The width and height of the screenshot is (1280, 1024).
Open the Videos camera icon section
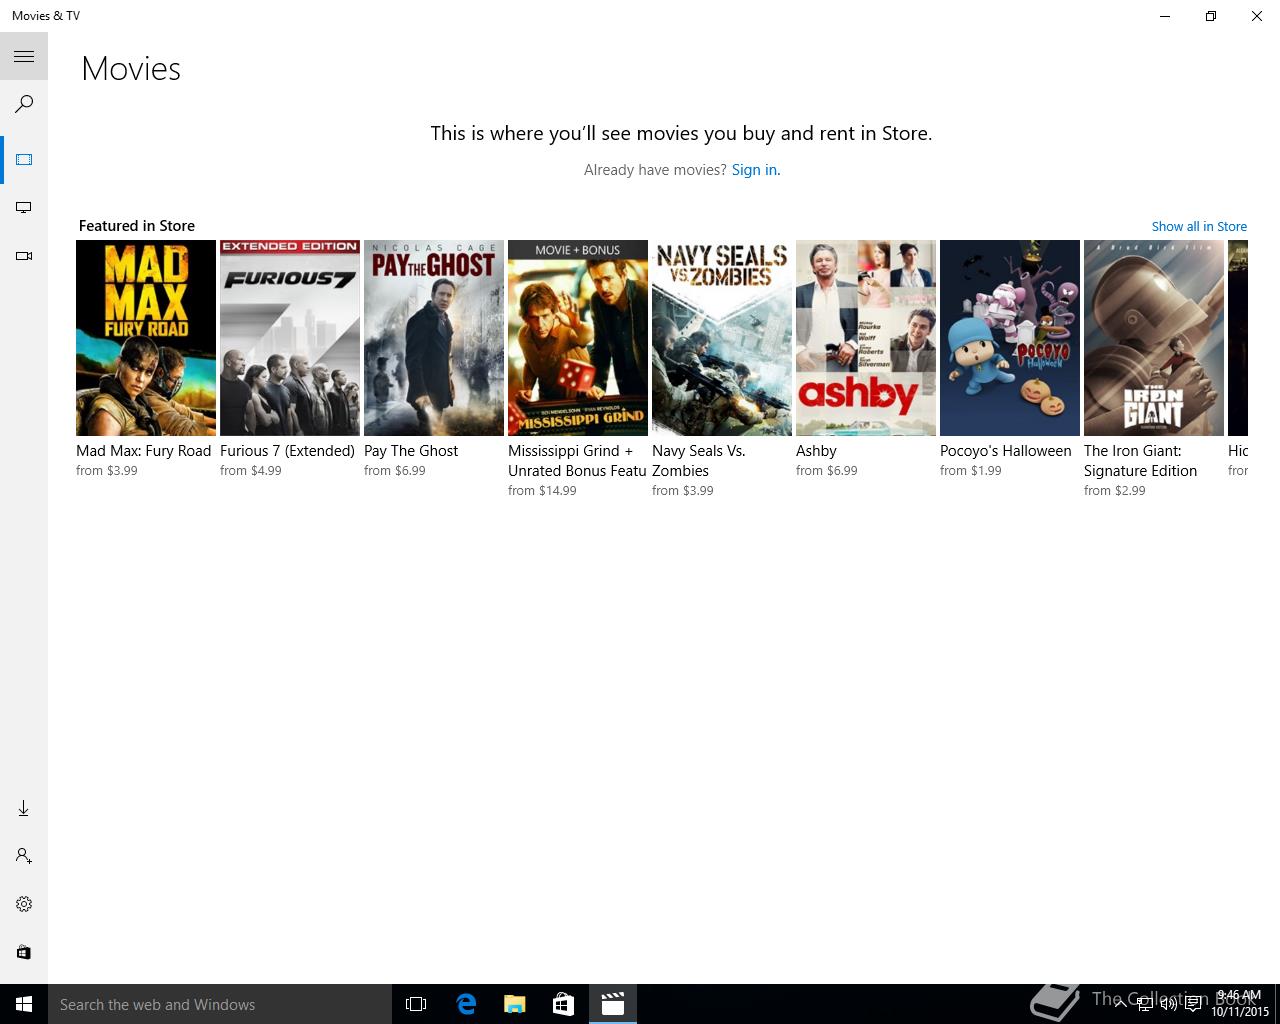point(24,256)
